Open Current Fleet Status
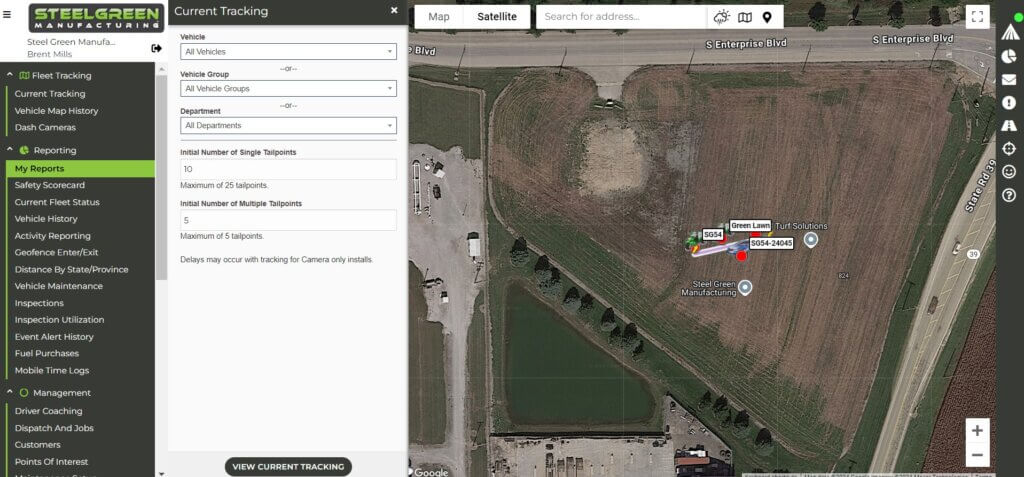 click(57, 203)
